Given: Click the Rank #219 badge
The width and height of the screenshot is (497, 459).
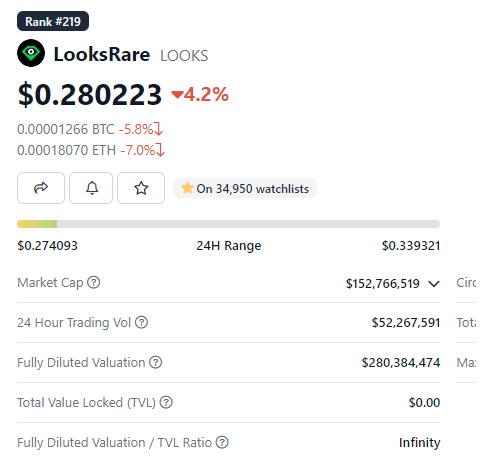Looking at the screenshot, I should coord(53,21).
